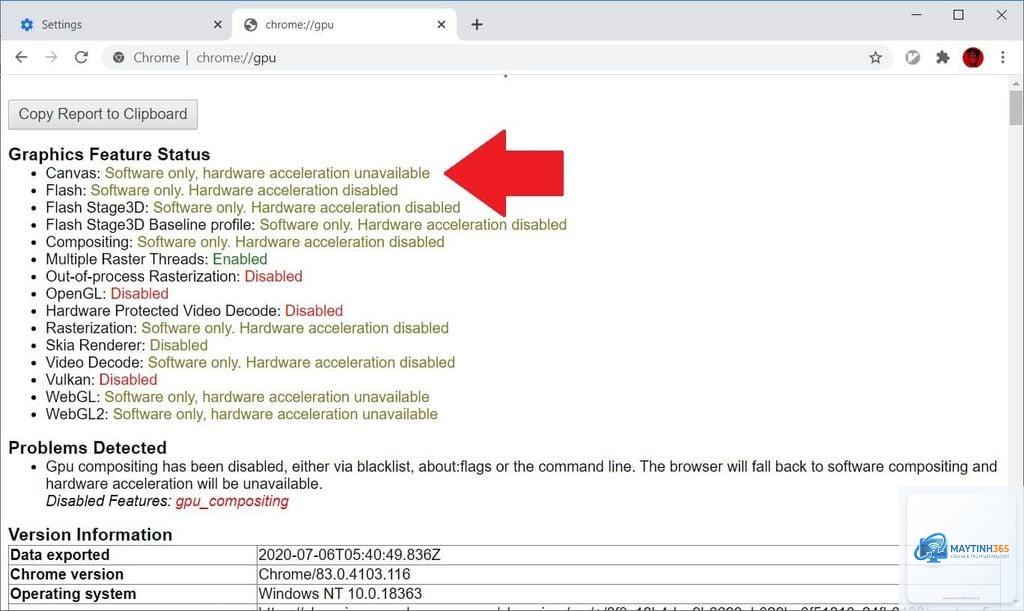Click the timestamp 2020-07-06T05:40:49.836Z
This screenshot has width=1024, height=611.
pyautogui.click(x=349, y=555)
